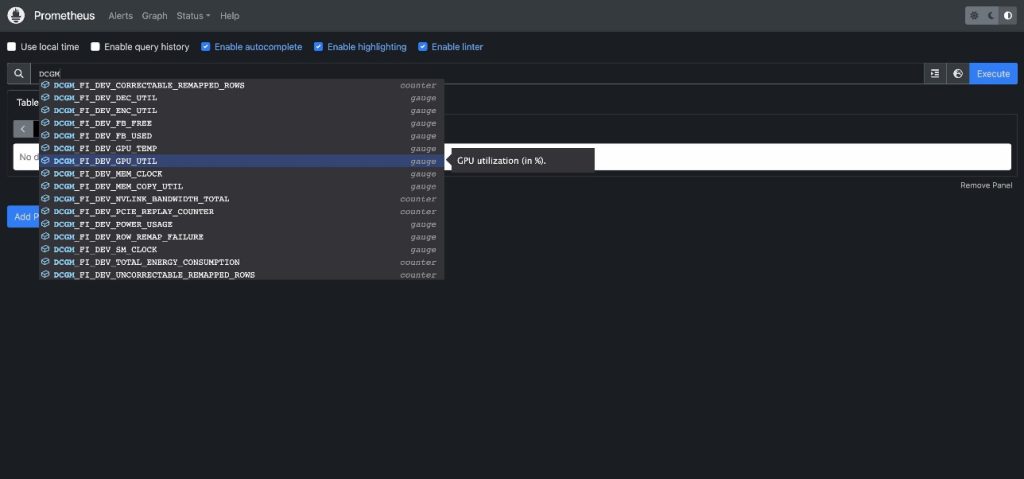
Task: Click cube icon beside DCGM_FI_DEV_MEM_CLOCK
Action: coord(45,174)
